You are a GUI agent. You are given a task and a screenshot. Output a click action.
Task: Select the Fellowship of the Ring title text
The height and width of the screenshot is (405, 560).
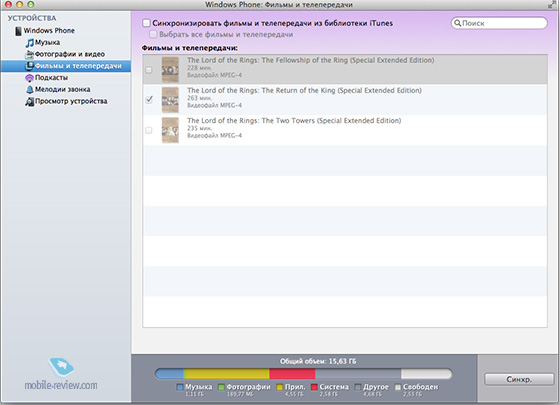click(311, 60)
